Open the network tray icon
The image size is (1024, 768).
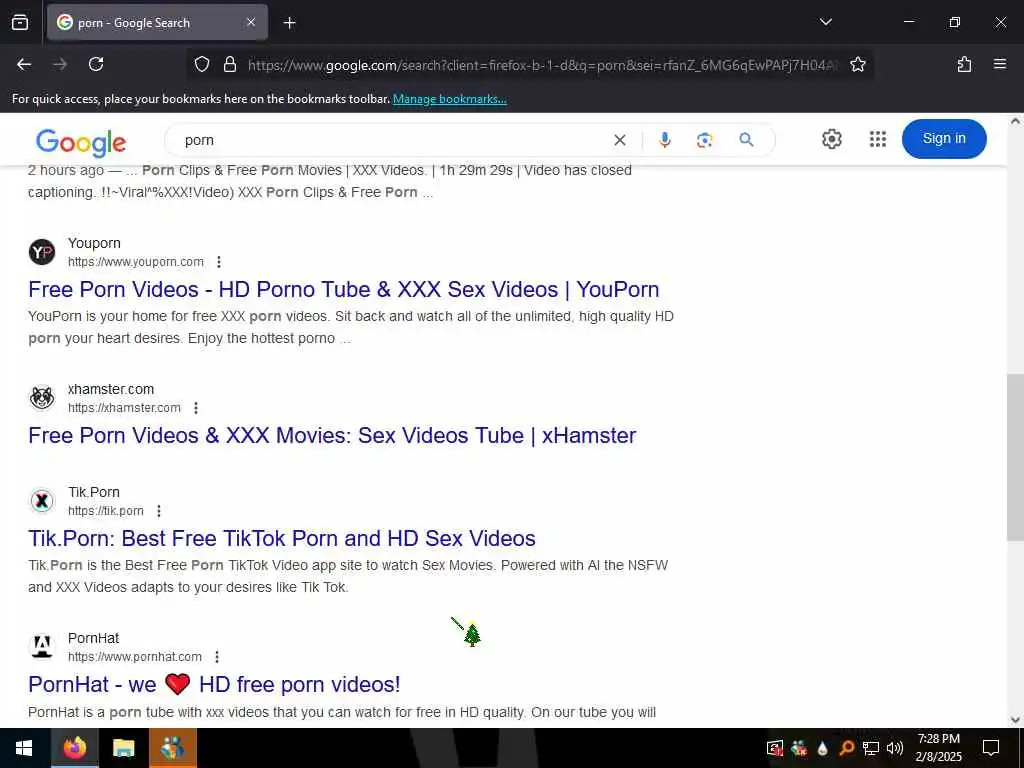pos(871,748)
